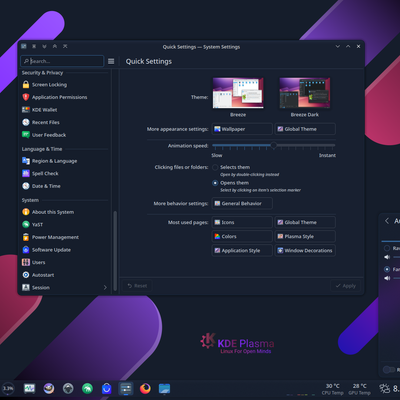Expand the Session sidebar entry arrow
Viewport: 400px width, 400px height.
105,287
